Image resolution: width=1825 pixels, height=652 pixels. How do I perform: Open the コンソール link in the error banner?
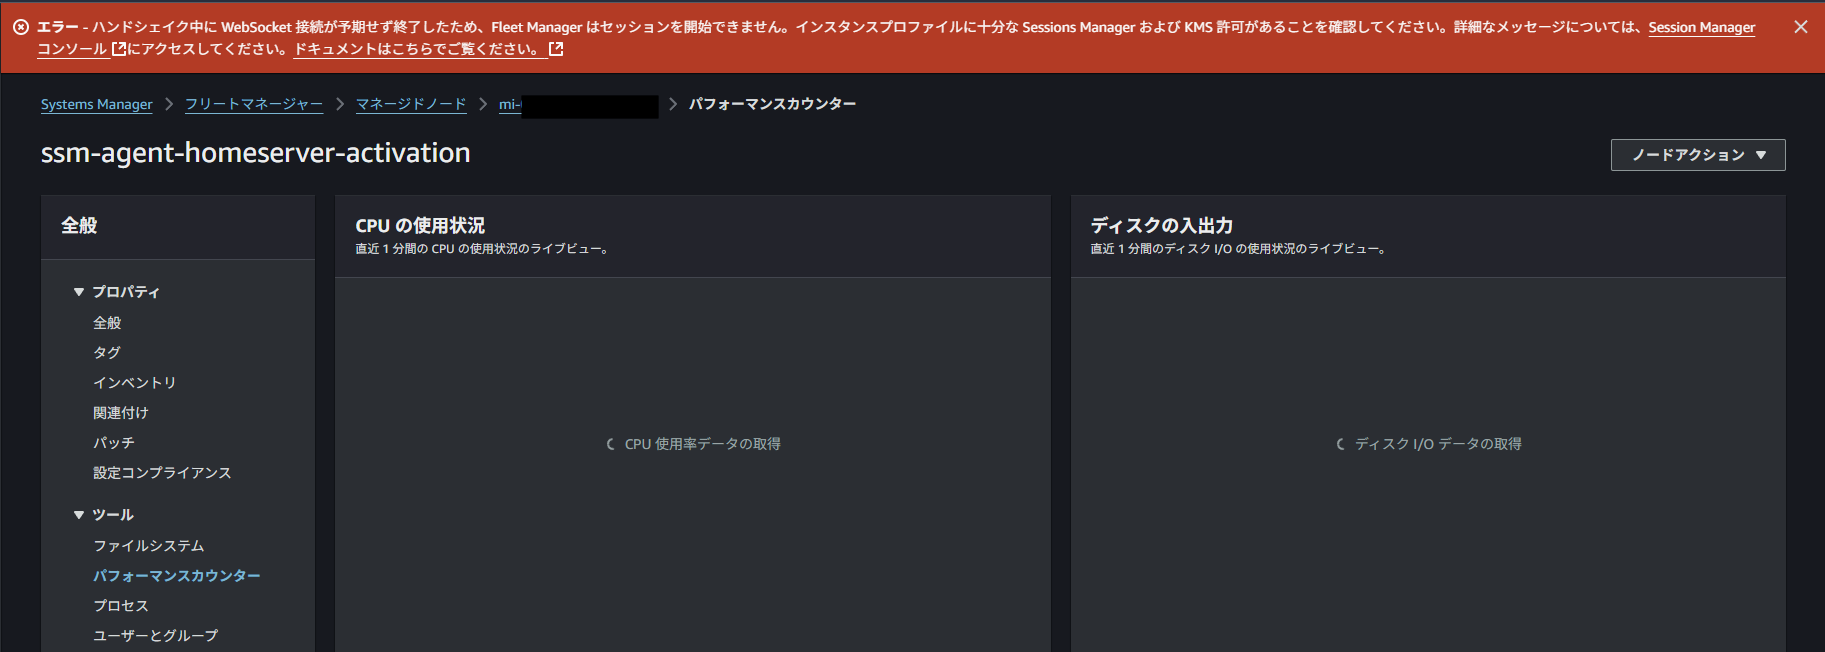[72, 48]
